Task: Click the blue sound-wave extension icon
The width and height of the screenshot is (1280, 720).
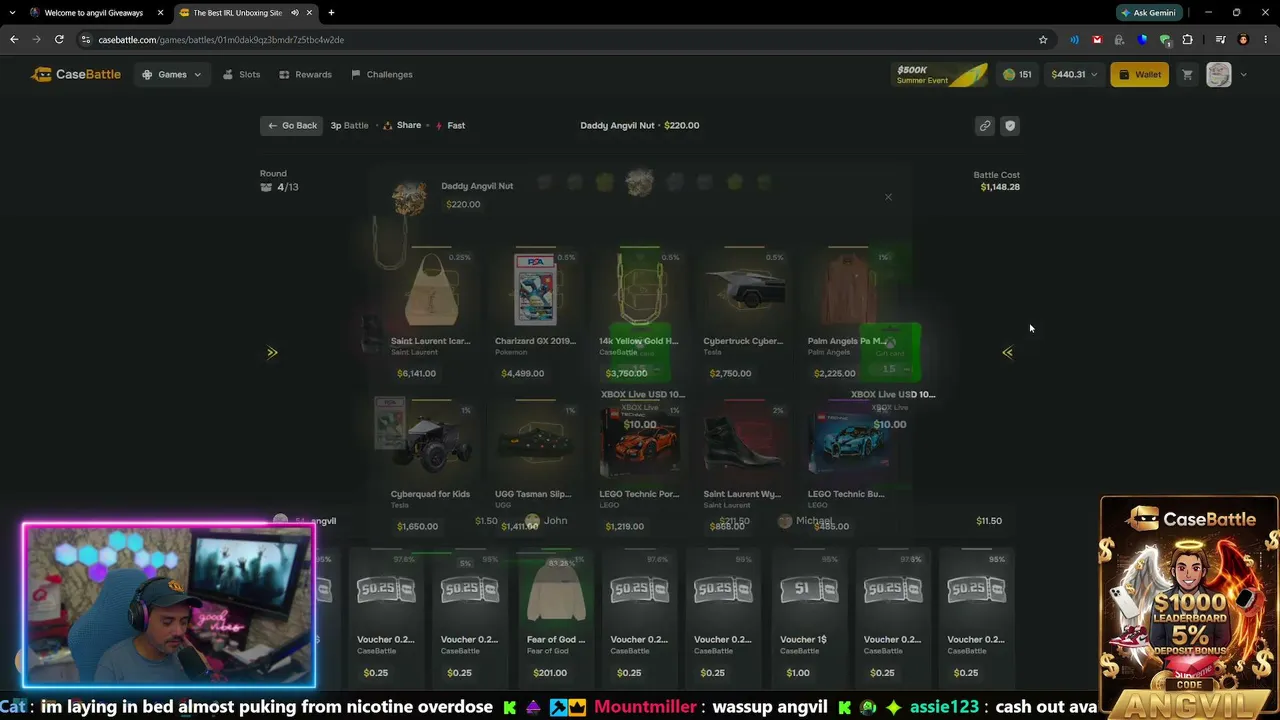Action: click(1074, 40)
